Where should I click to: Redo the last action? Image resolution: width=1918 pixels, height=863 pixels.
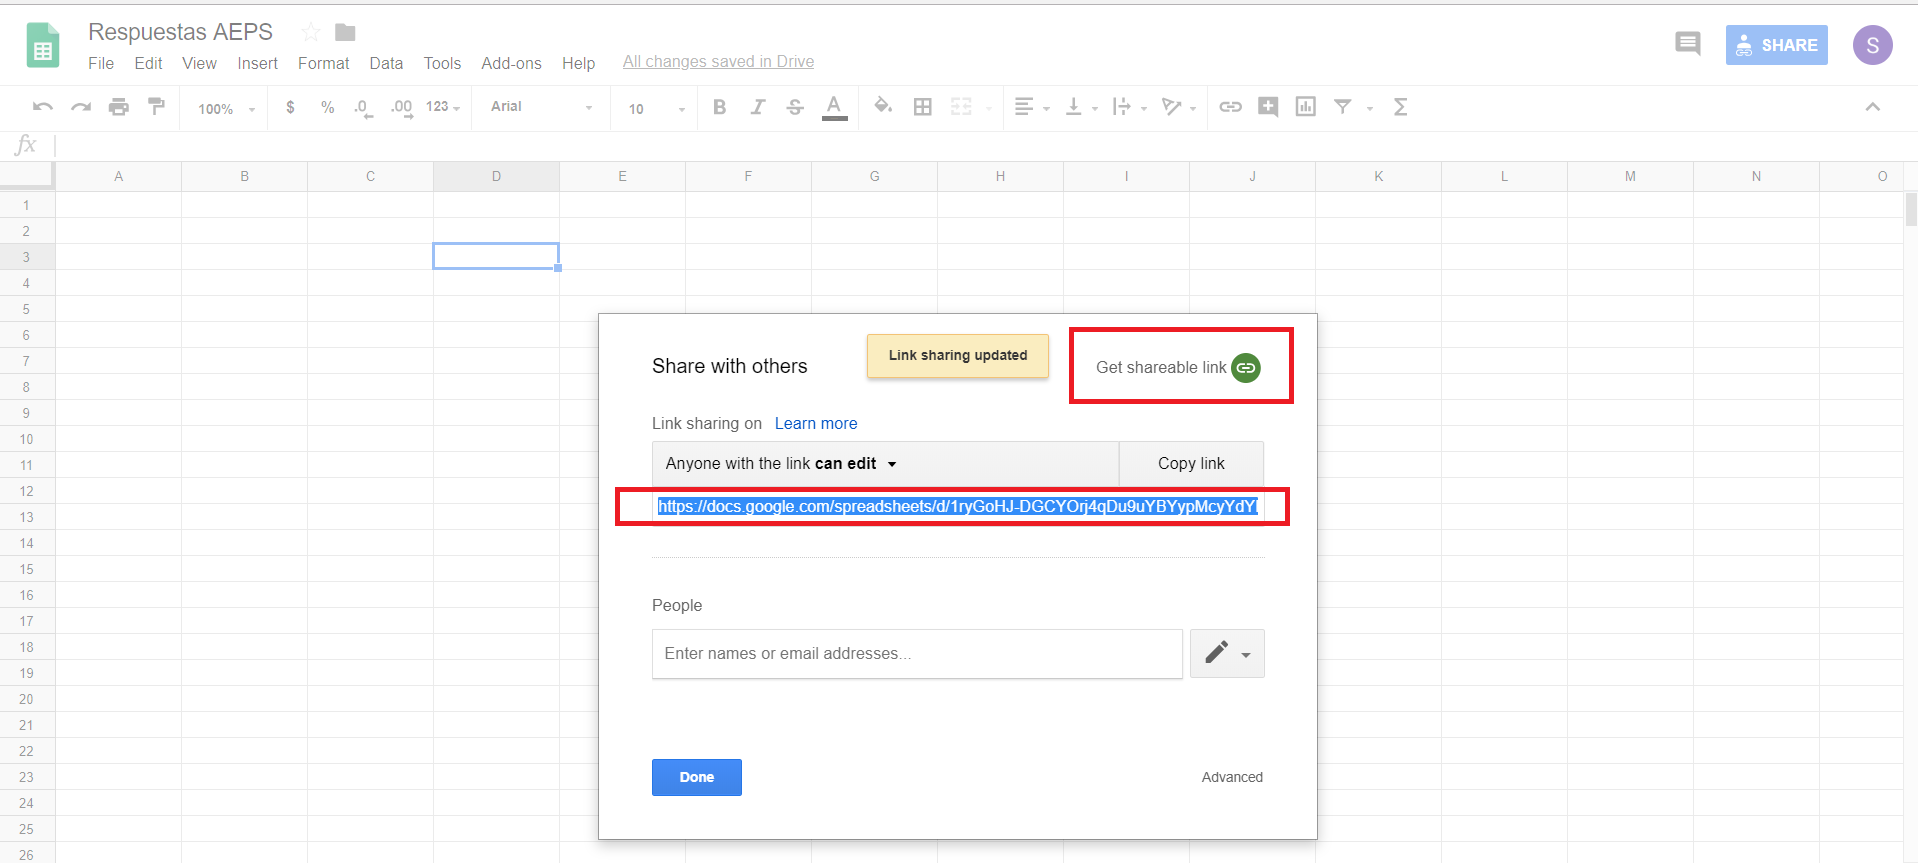tap(81, 107)
